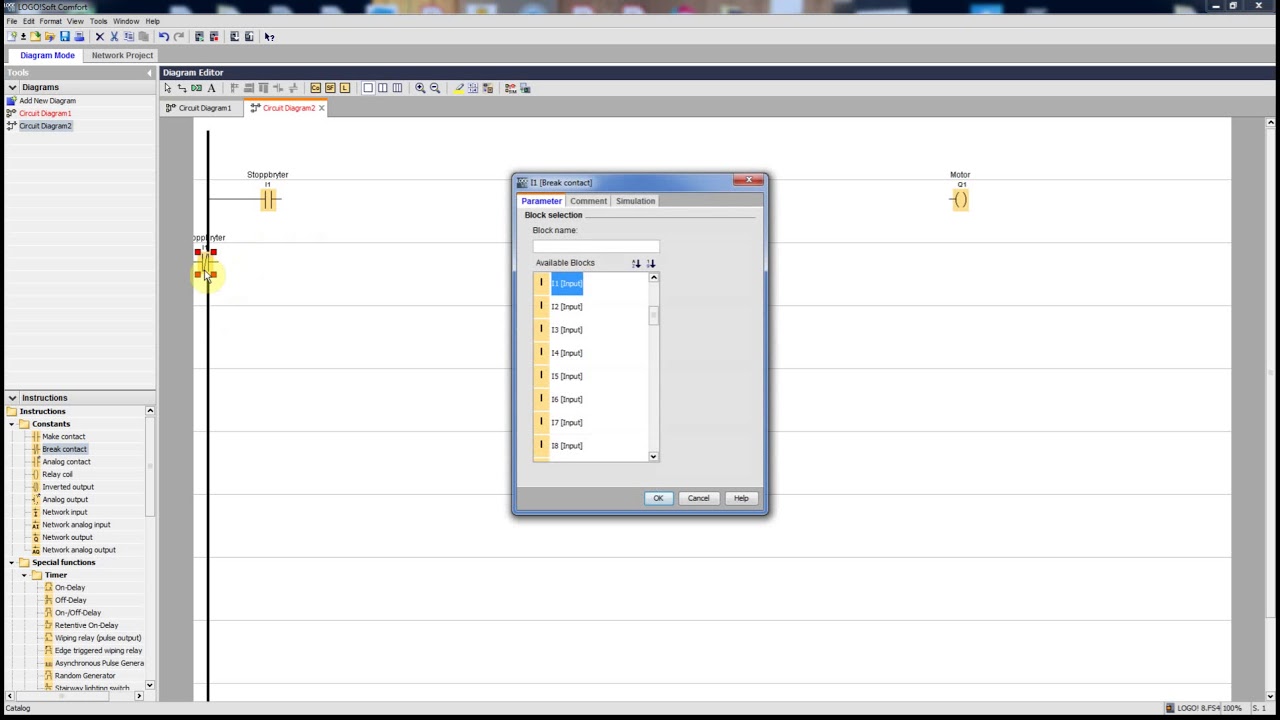
Task: Click Cancel in the dialog
Action: (698, 498)
